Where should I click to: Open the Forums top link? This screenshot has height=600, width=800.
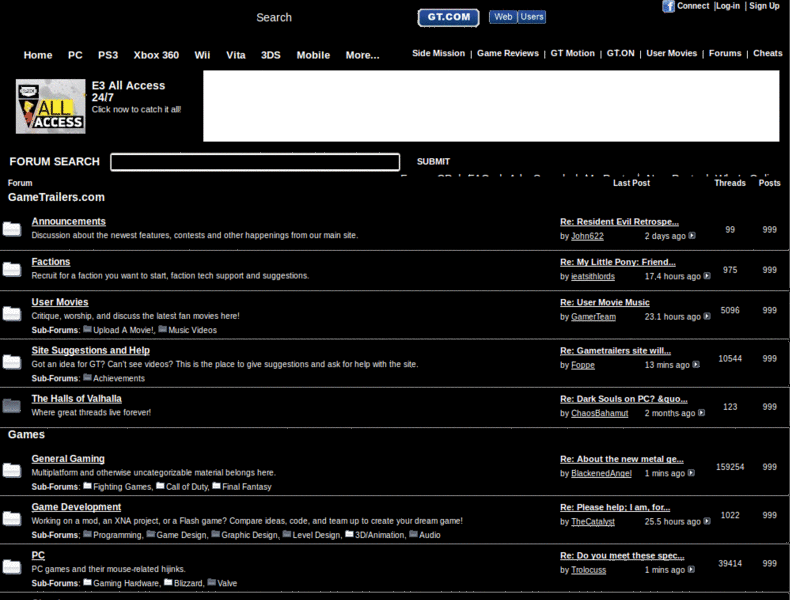tap(724, 53)
